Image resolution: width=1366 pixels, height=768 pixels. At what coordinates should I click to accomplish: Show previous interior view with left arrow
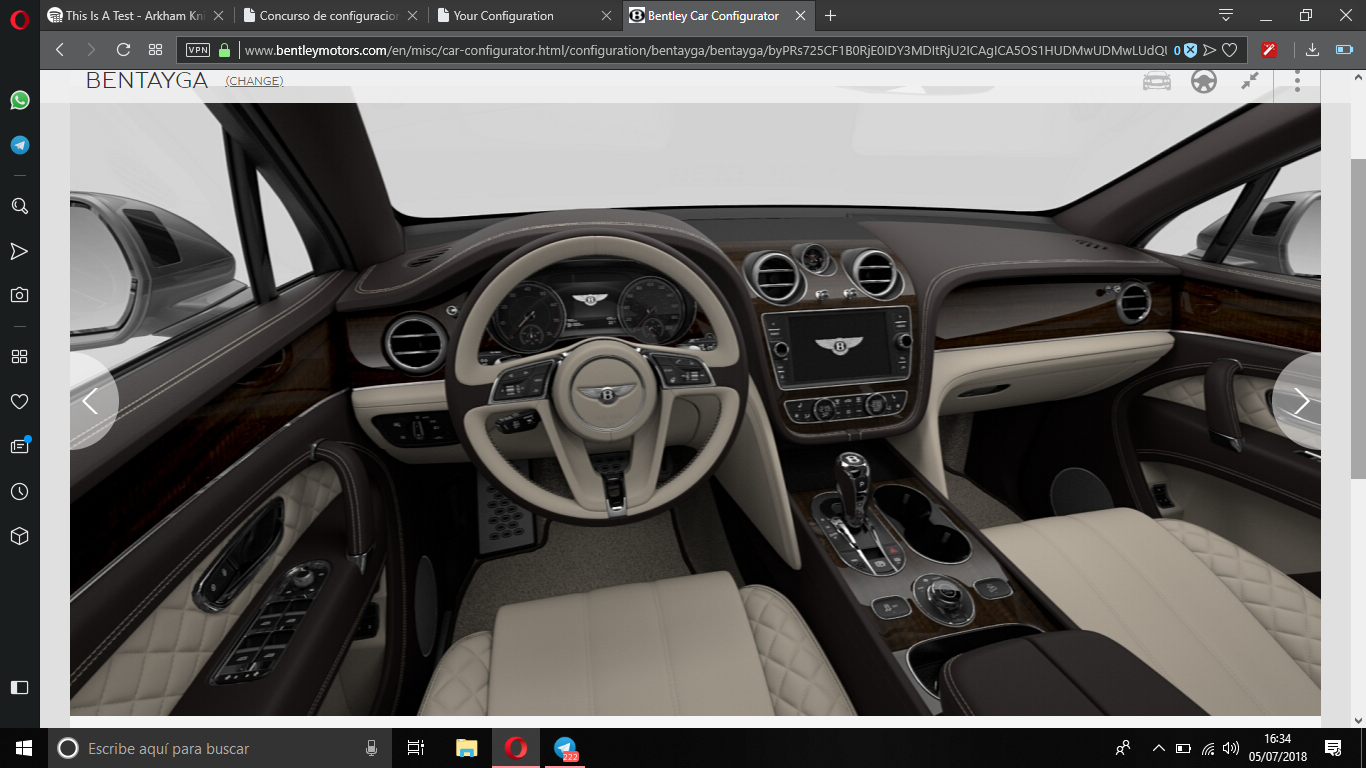90,401
